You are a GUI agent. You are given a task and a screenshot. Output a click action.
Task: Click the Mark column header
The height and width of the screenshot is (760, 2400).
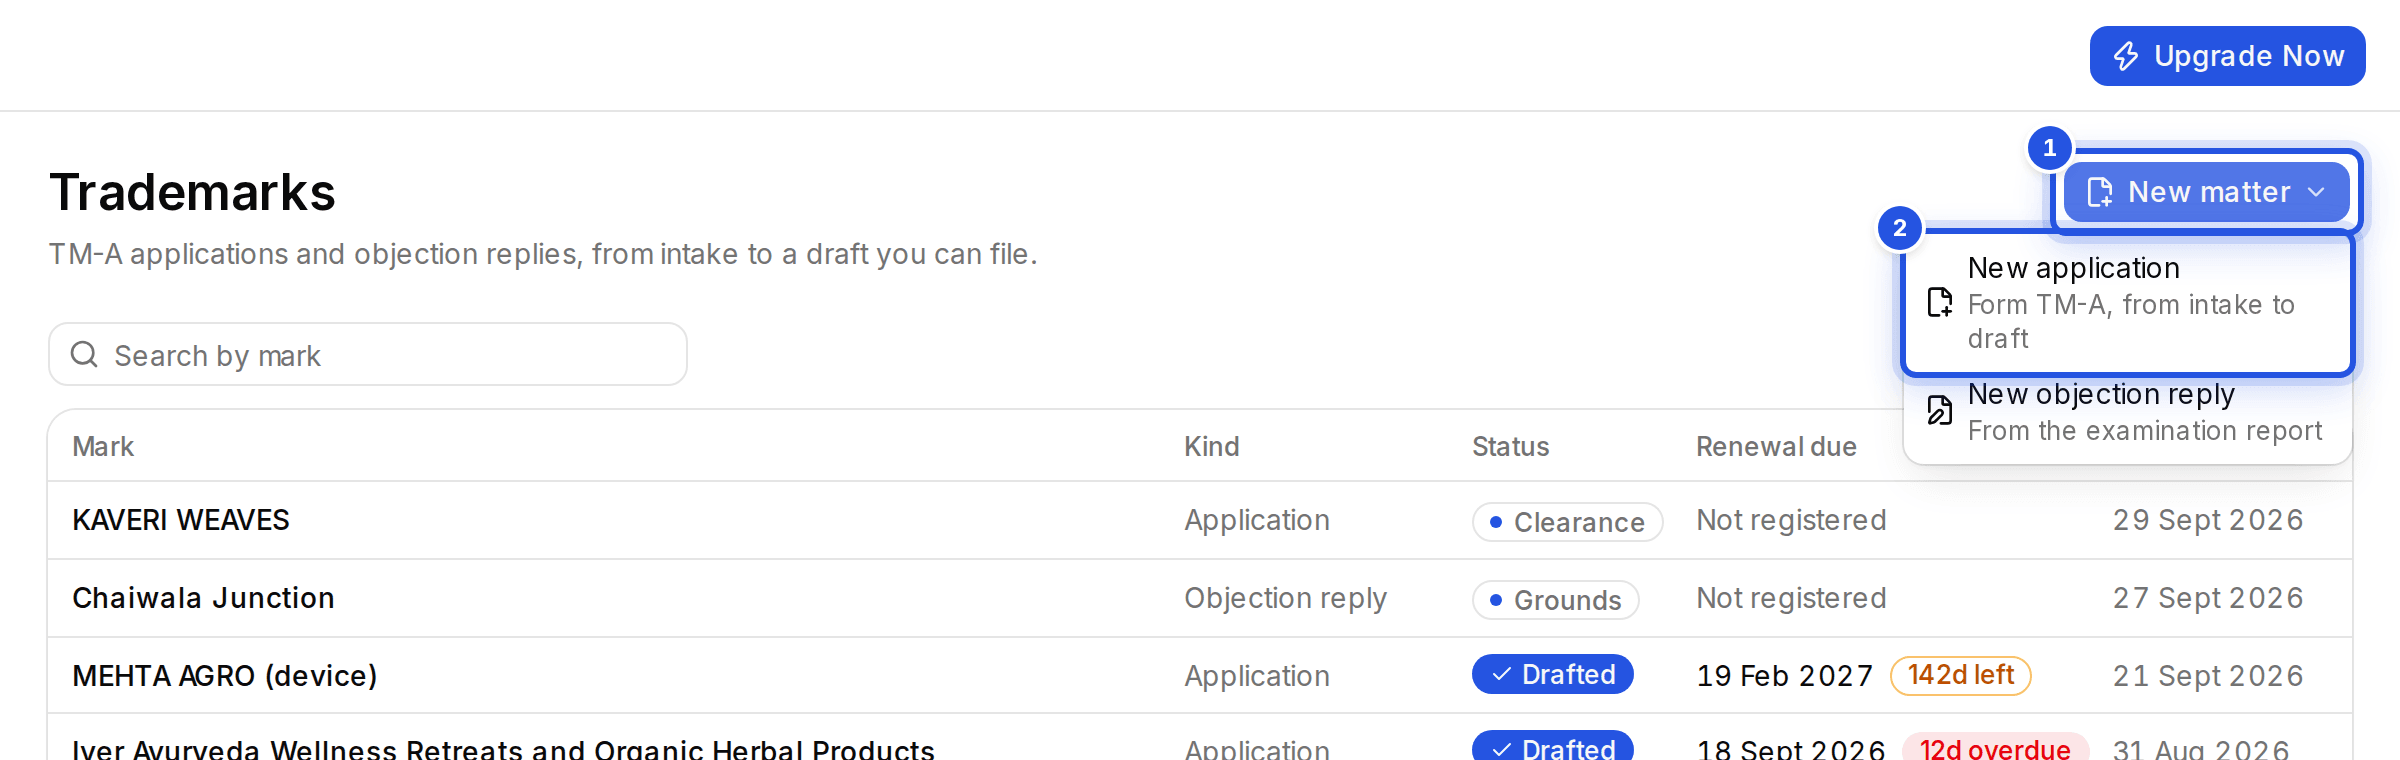tap(103, 447)
